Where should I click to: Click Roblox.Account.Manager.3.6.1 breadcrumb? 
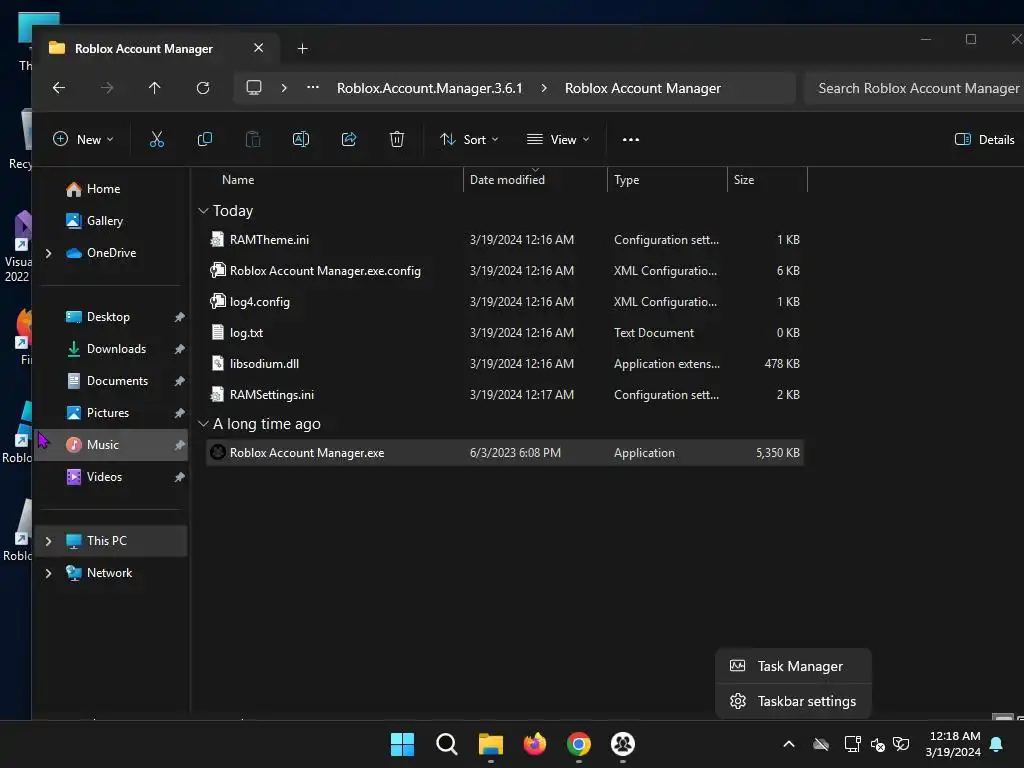click(429, 88)
